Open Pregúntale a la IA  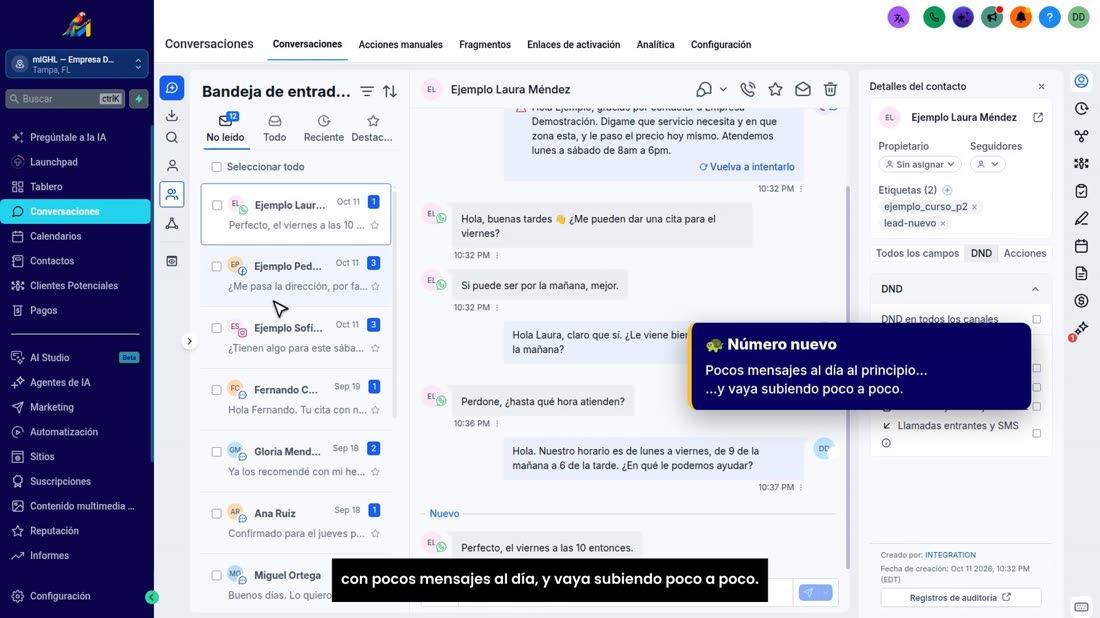click(68, 137)
